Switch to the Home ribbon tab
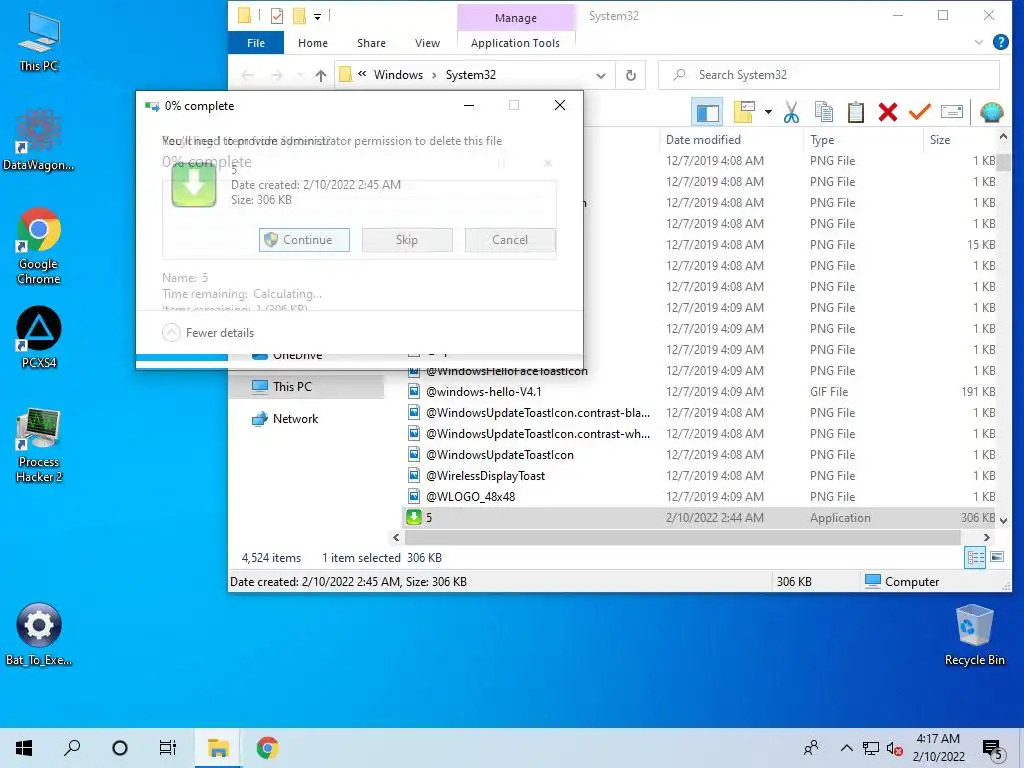Image resolution: width=1024 pixels, height=768 pixels. point(313,43)
